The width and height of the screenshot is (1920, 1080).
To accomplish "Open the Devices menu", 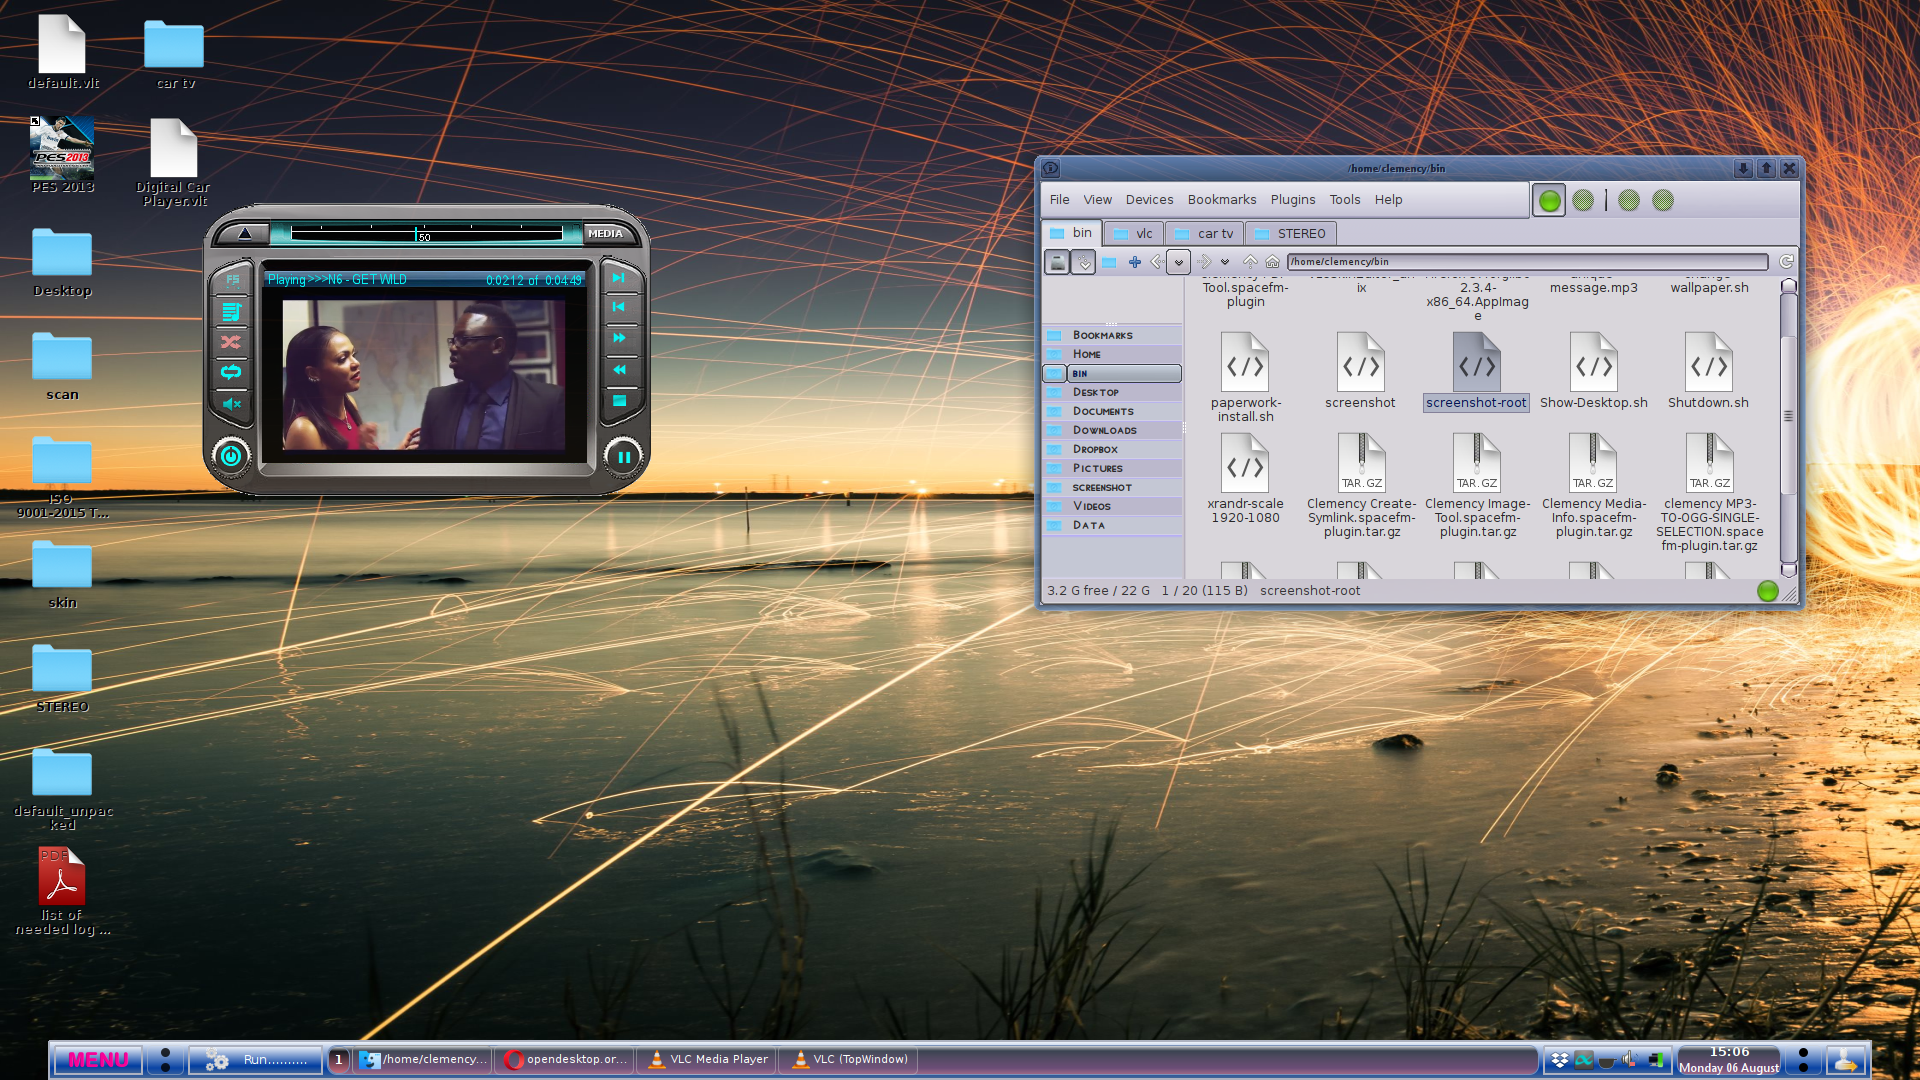I will [x=1149, y=200].
